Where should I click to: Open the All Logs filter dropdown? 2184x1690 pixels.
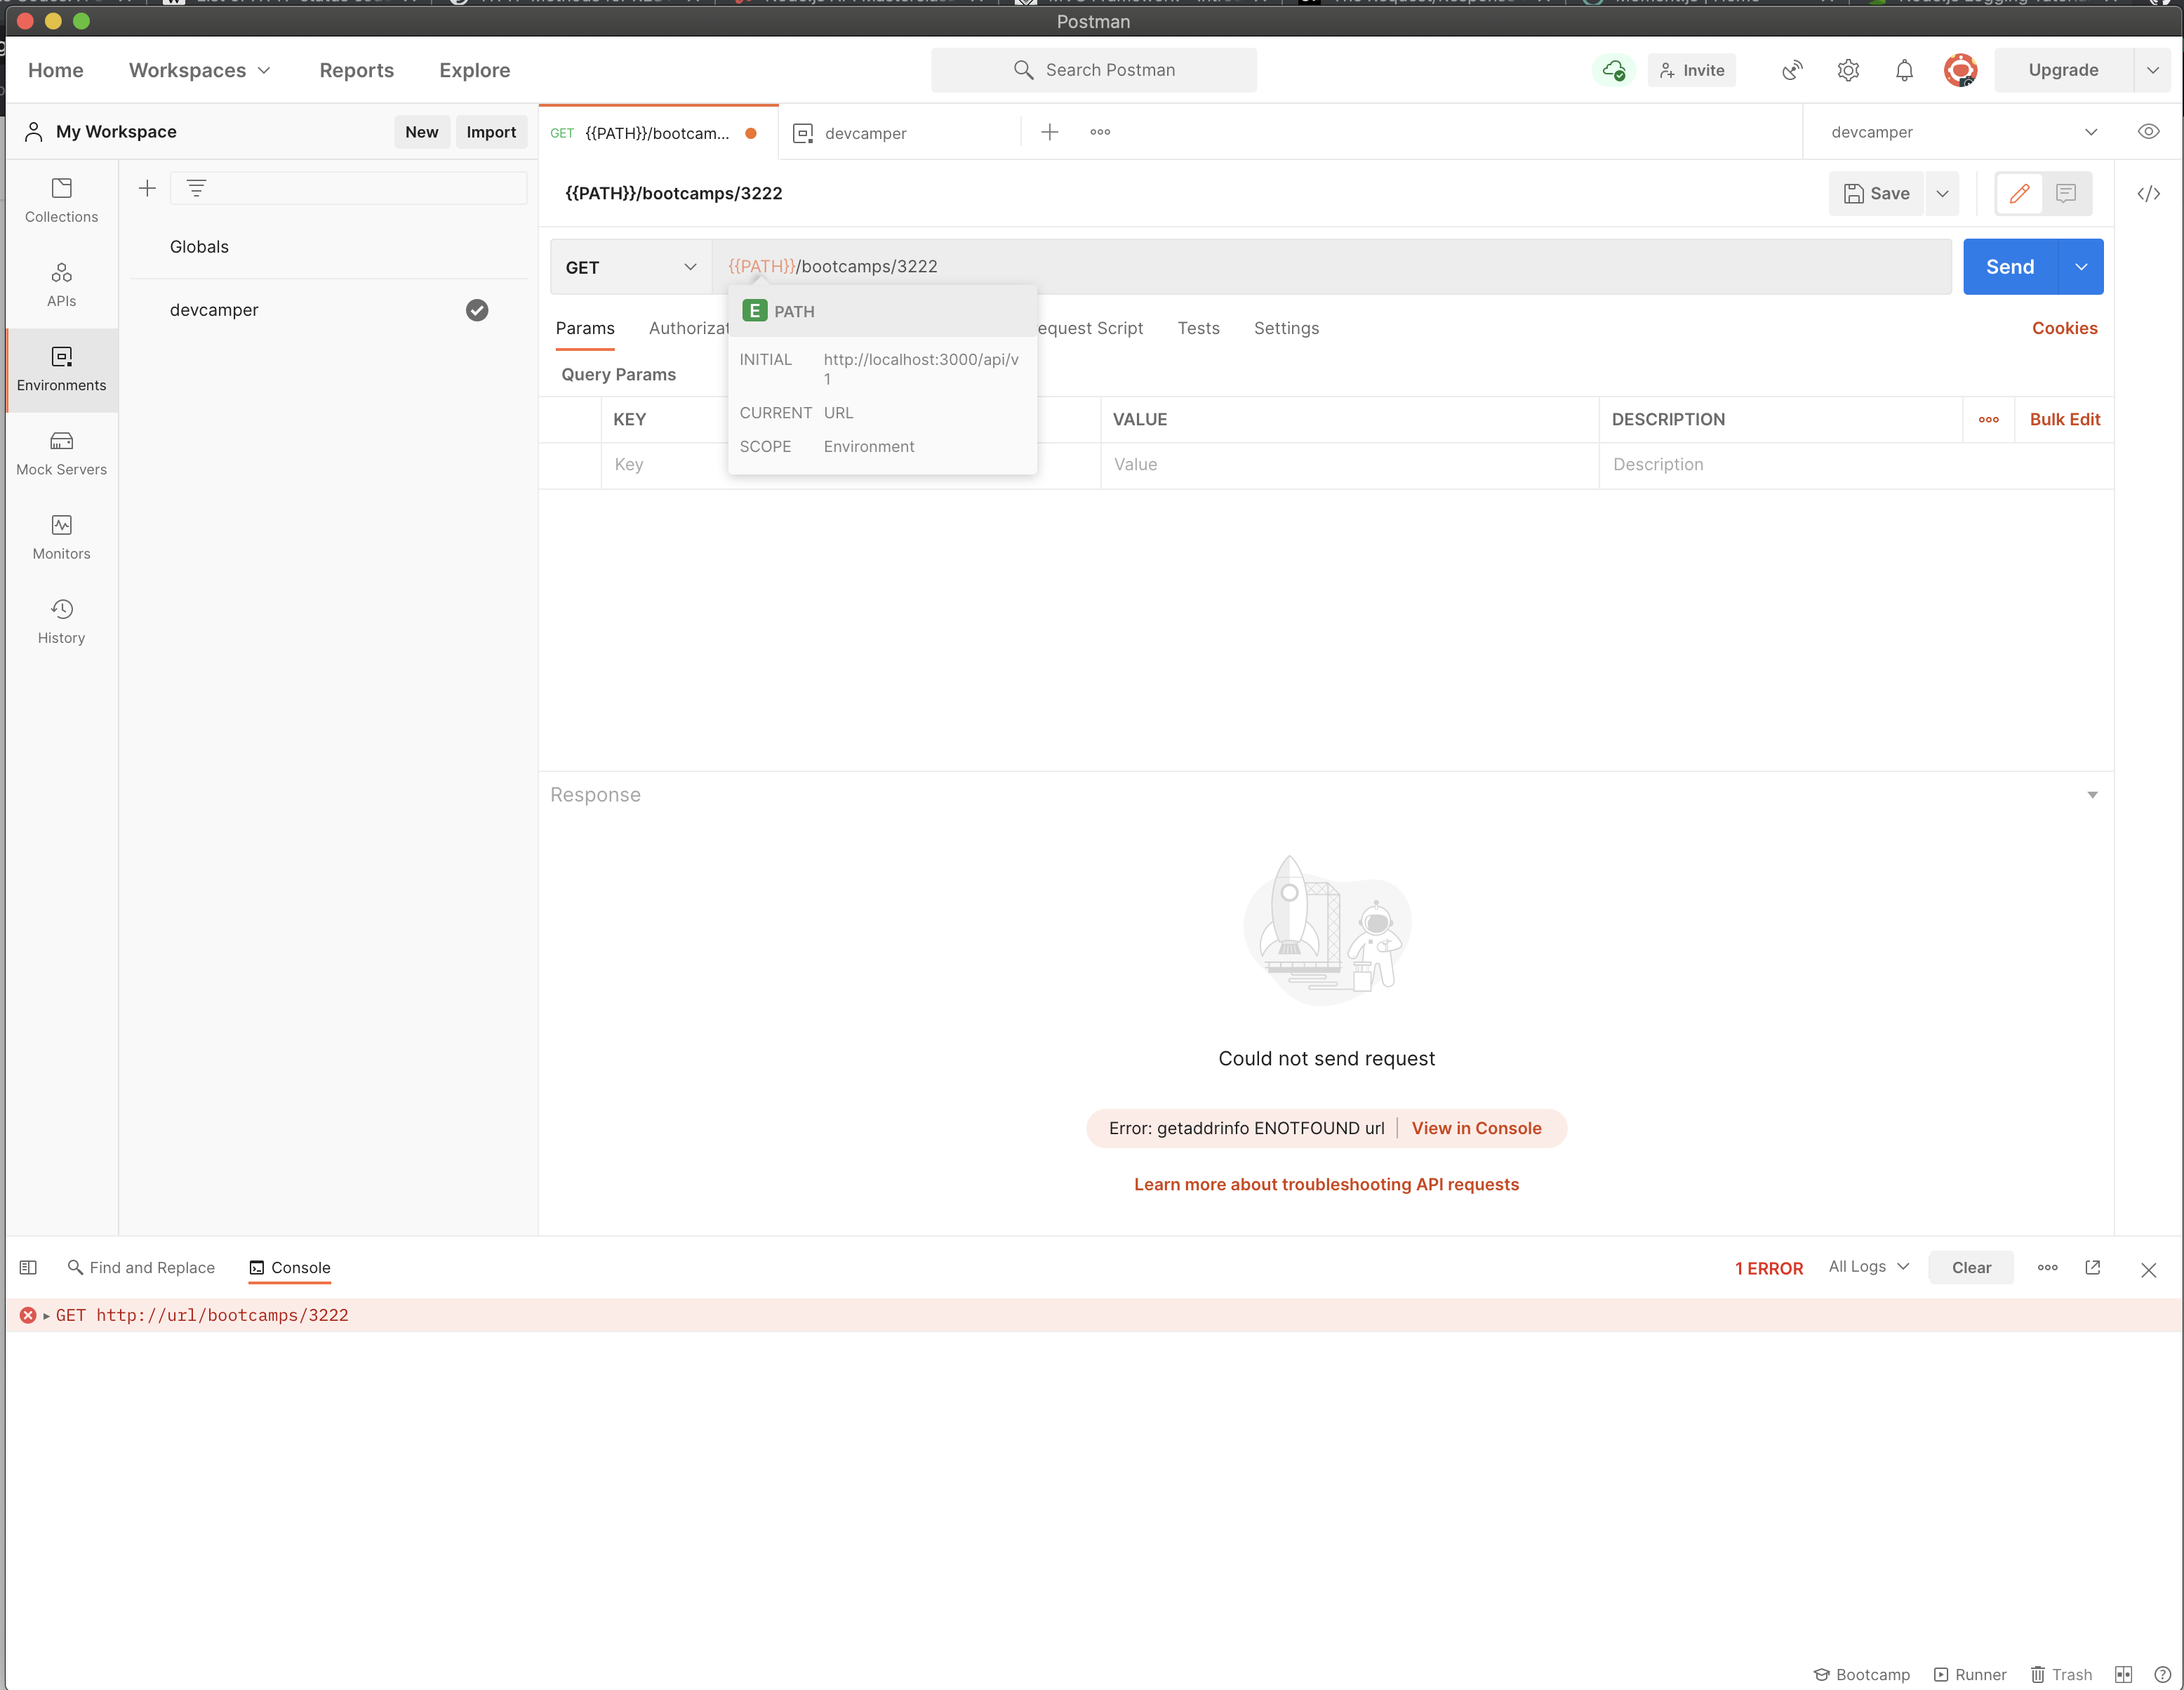(x=1866, y=1267)
